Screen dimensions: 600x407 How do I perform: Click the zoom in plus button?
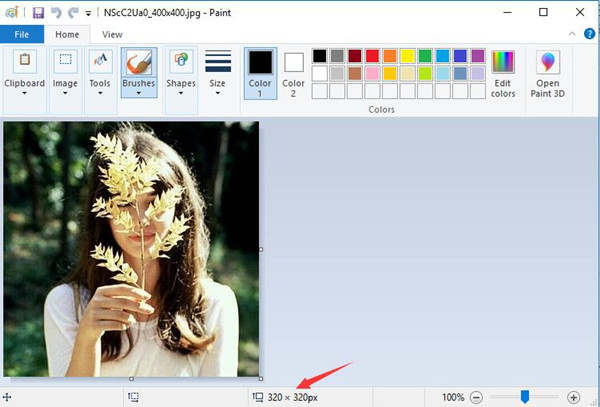tap(573, 397)
